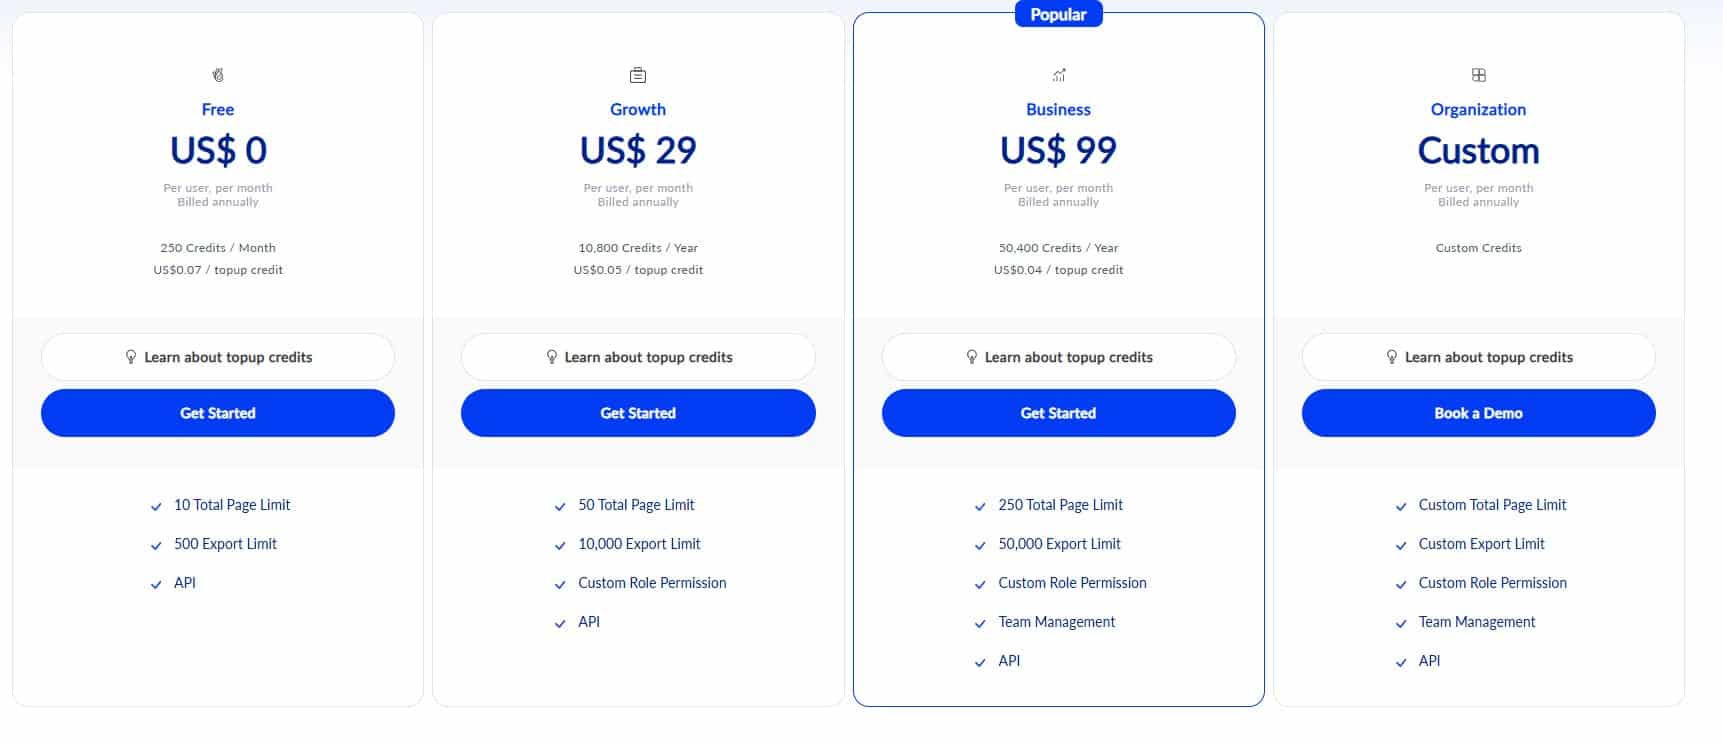
Task: Get Started with the Business plan
Action: (x=1058, y=412)
